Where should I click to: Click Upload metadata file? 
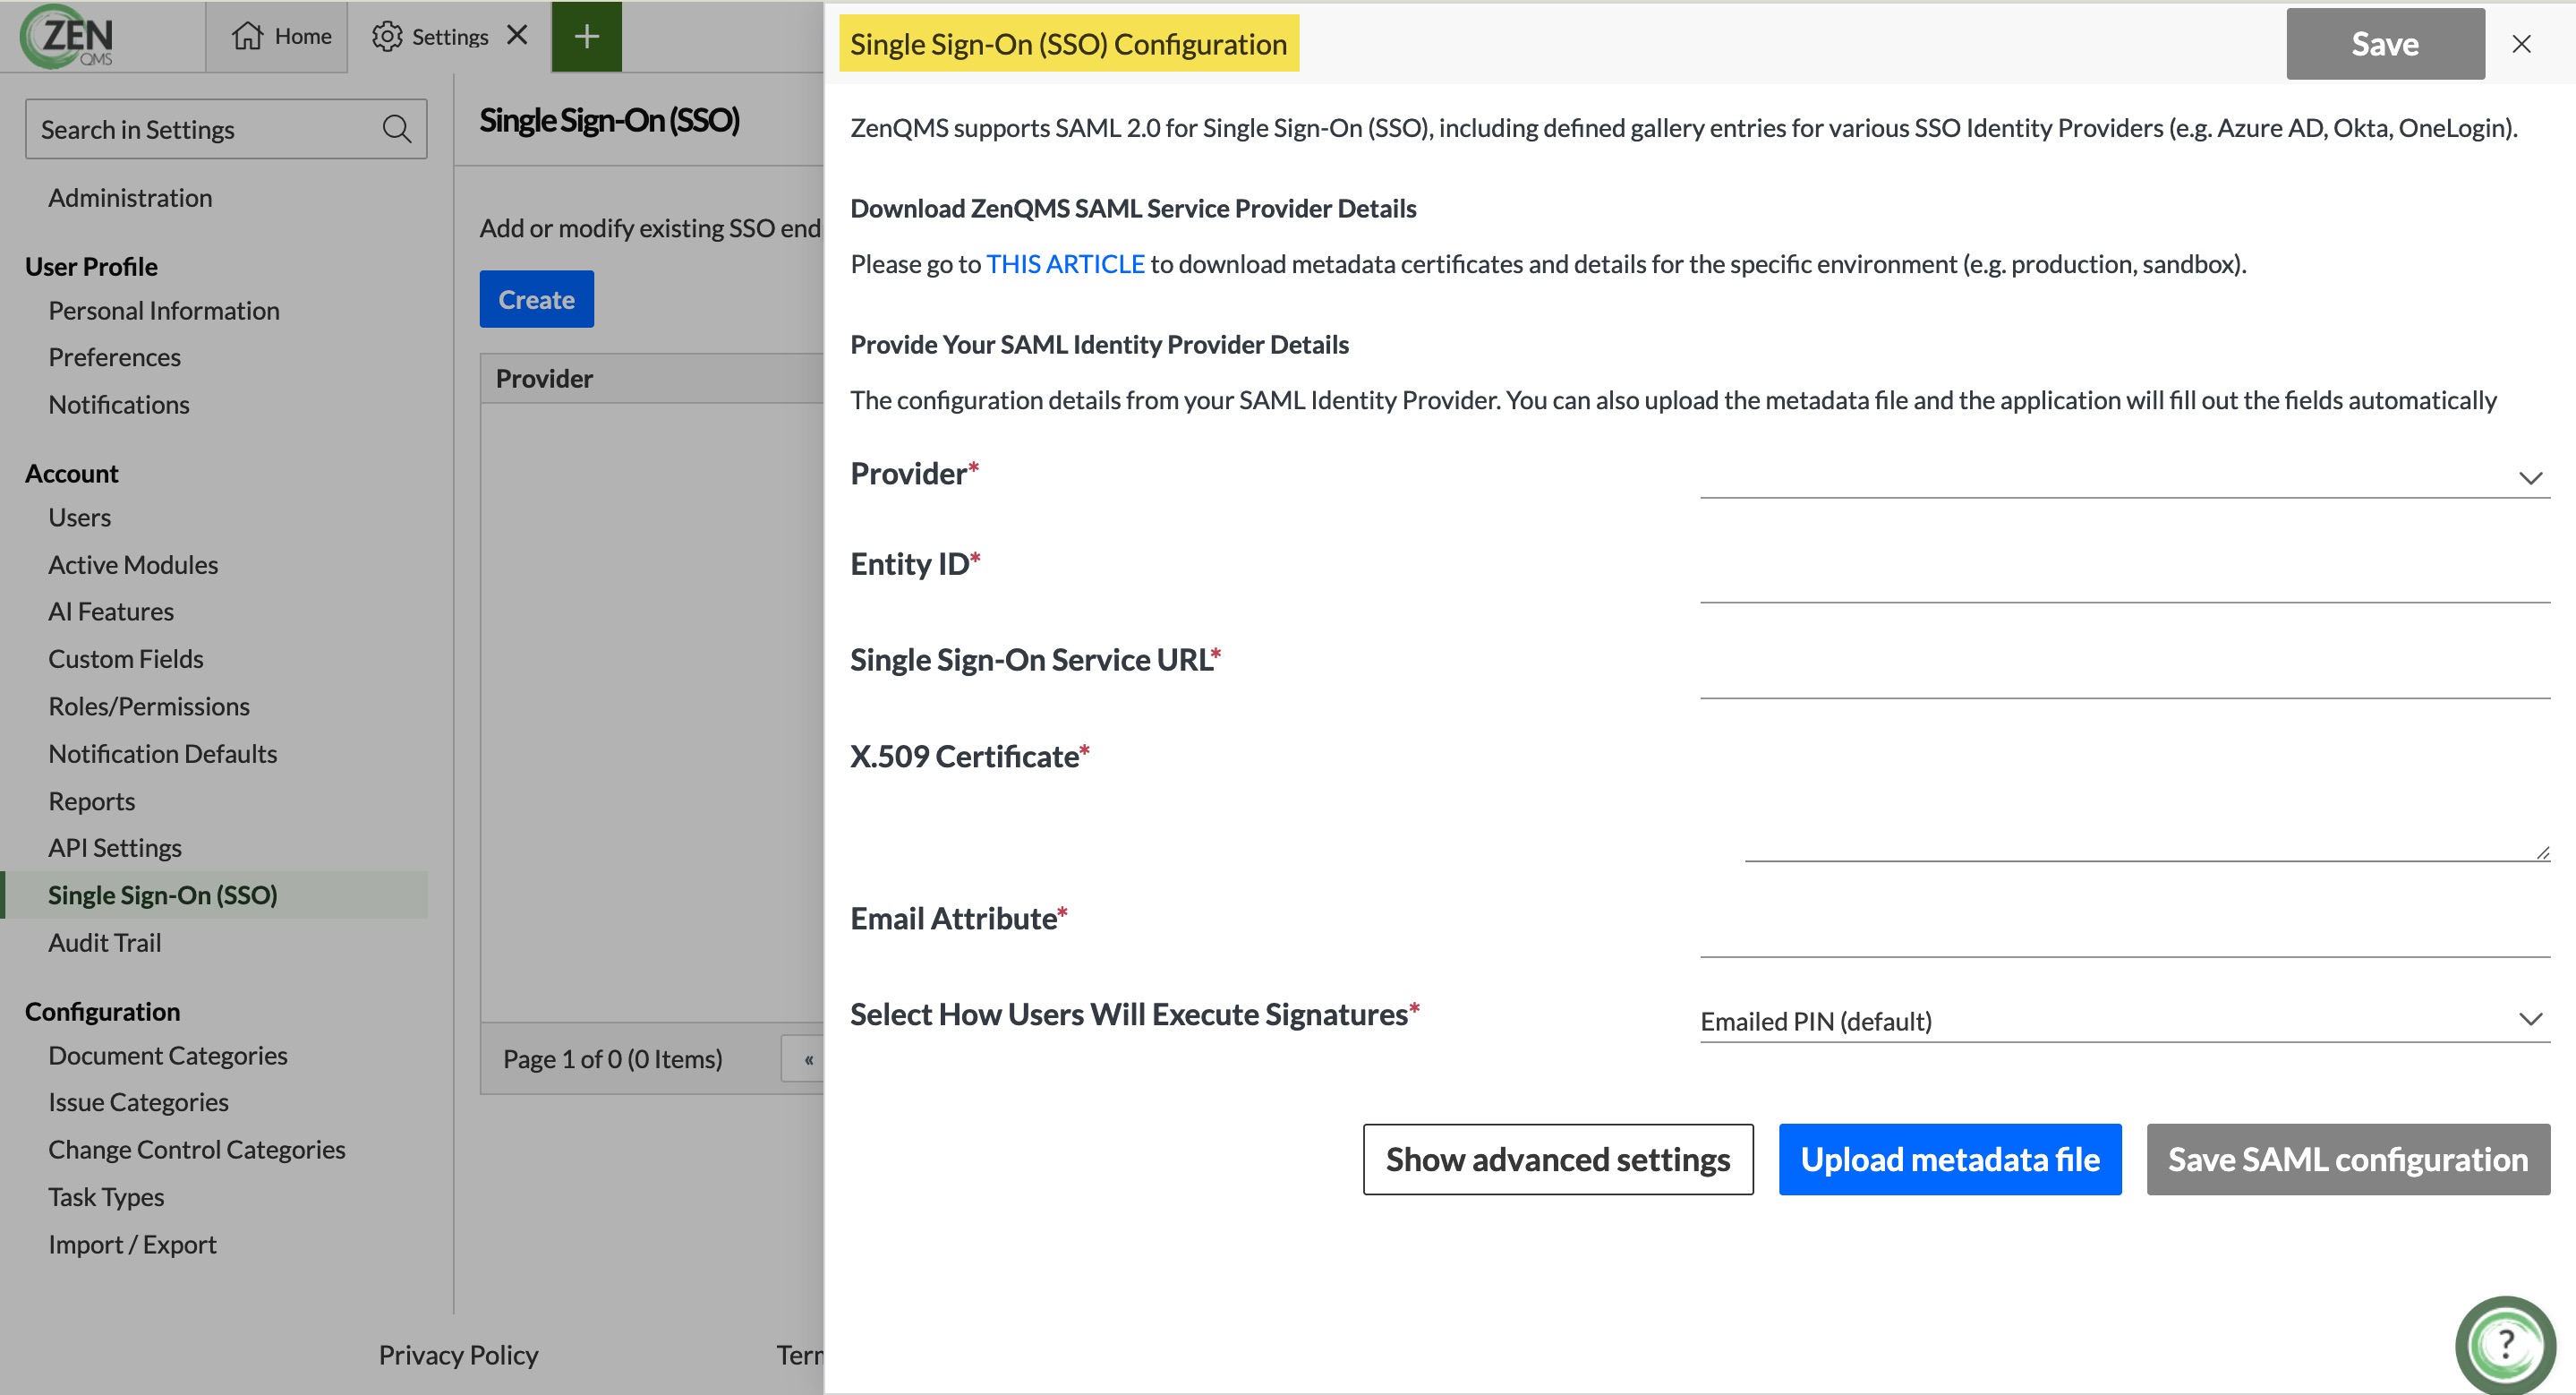click(1950, 1159)
